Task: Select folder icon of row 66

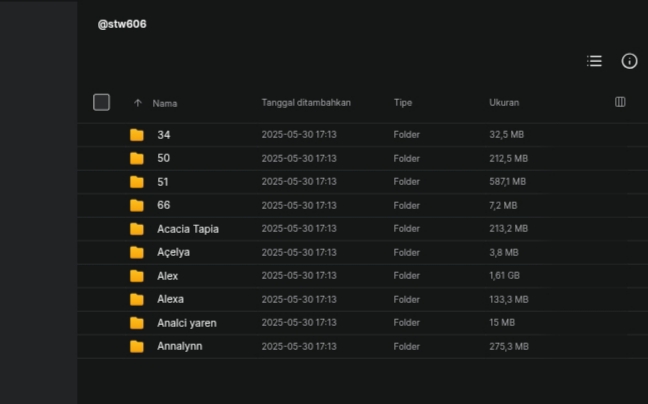Action: pyautogui.click(x=137, y=205)
